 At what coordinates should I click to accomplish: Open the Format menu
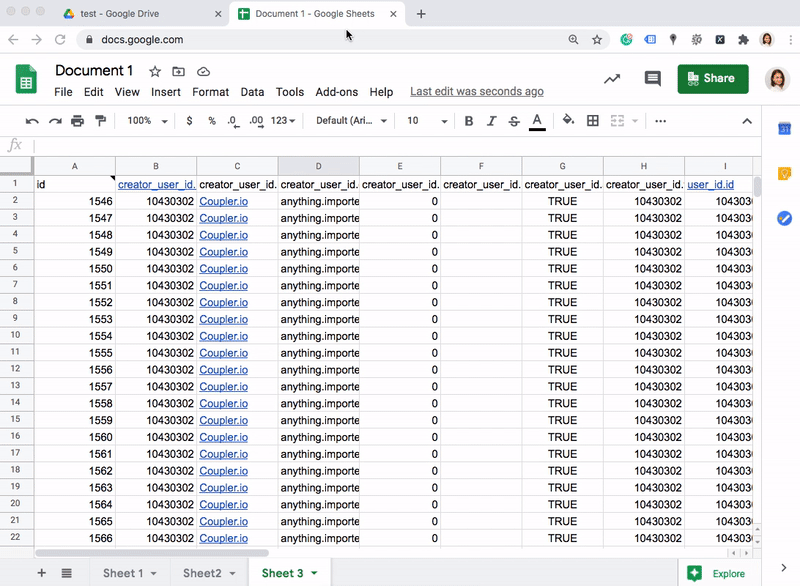210,92
